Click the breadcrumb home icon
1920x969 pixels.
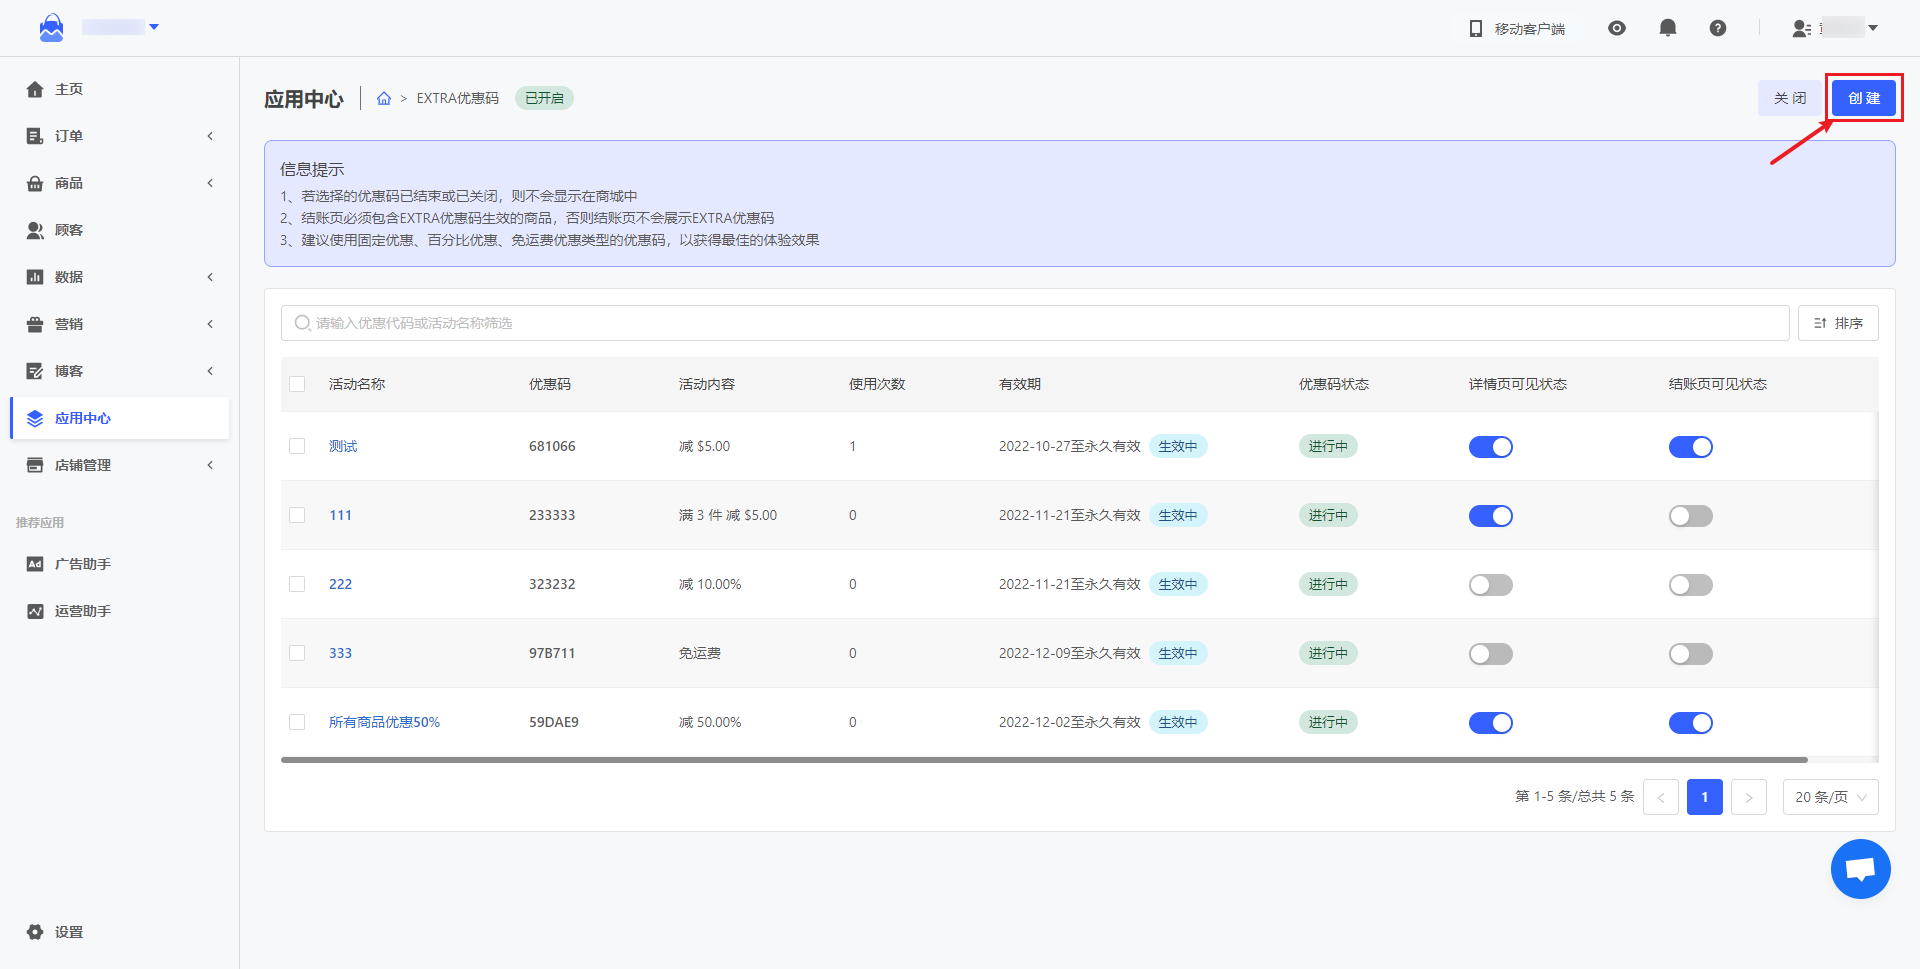point(384,98)
